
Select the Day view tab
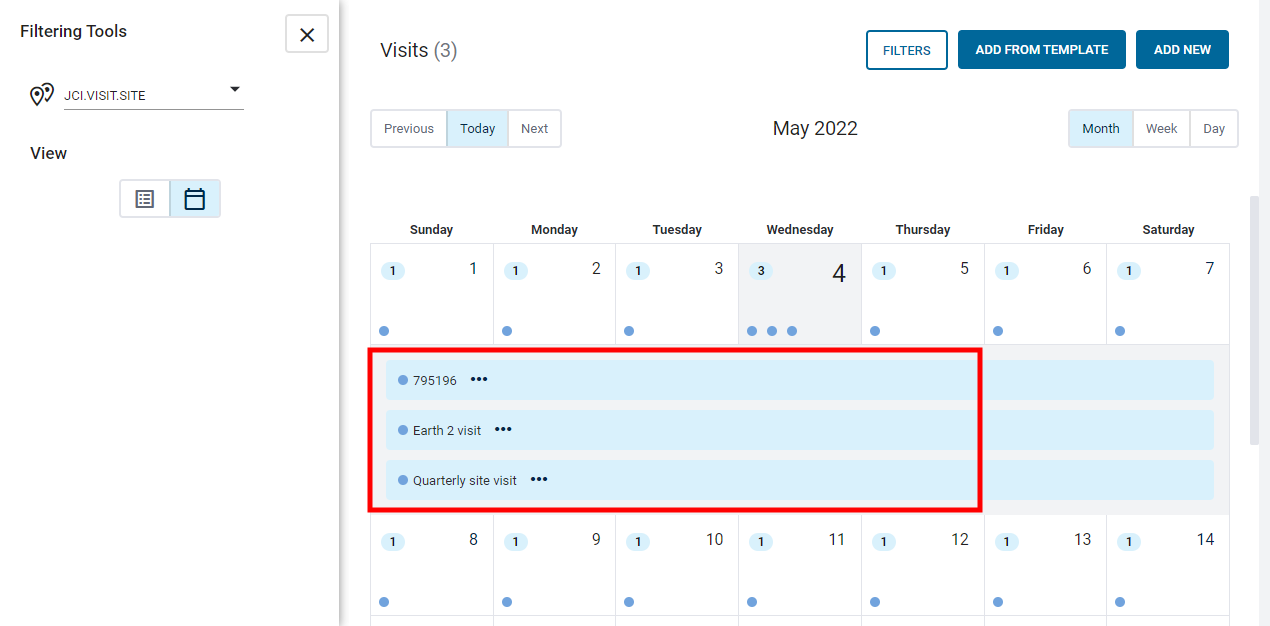pos(1214,129)
